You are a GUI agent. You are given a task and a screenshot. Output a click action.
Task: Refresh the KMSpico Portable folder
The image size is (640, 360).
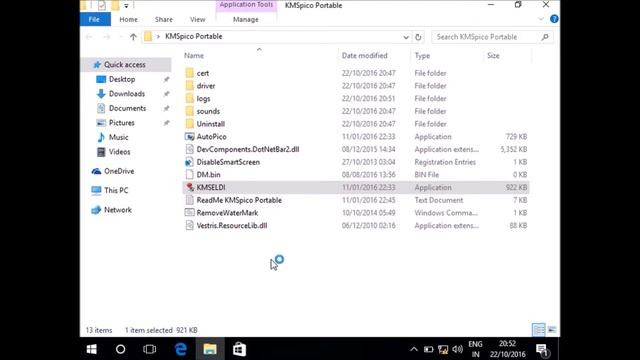coord(418,37)
